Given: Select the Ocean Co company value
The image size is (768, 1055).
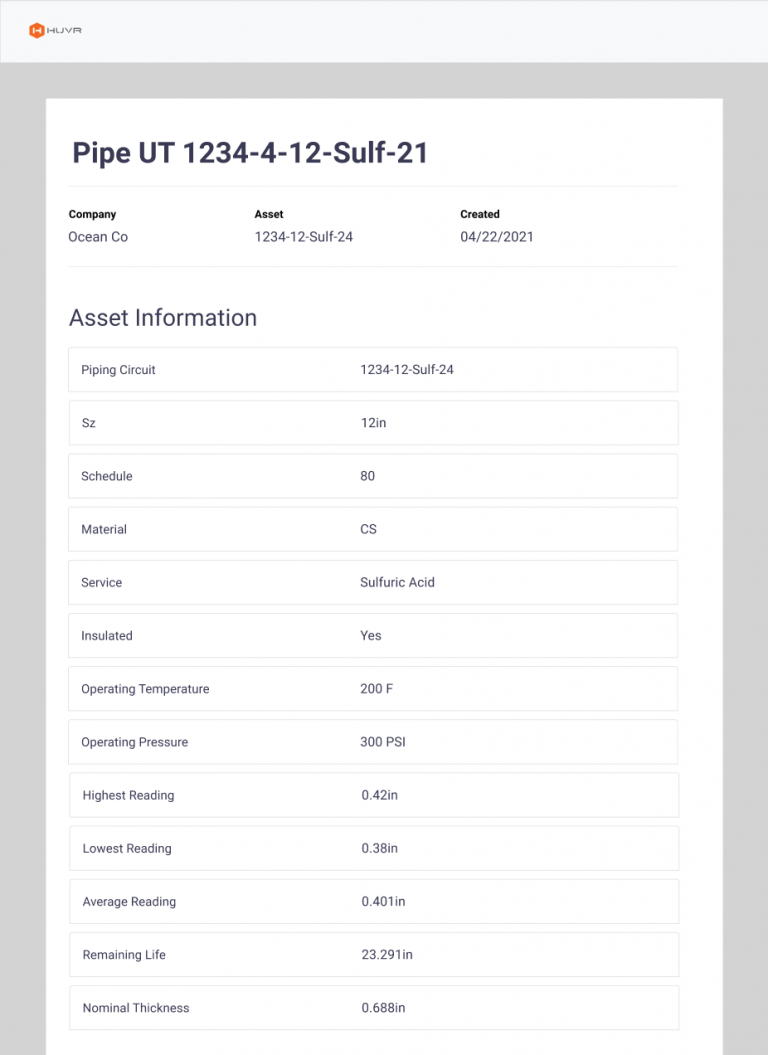Looking at the screenshot, I should pos(97,237).
